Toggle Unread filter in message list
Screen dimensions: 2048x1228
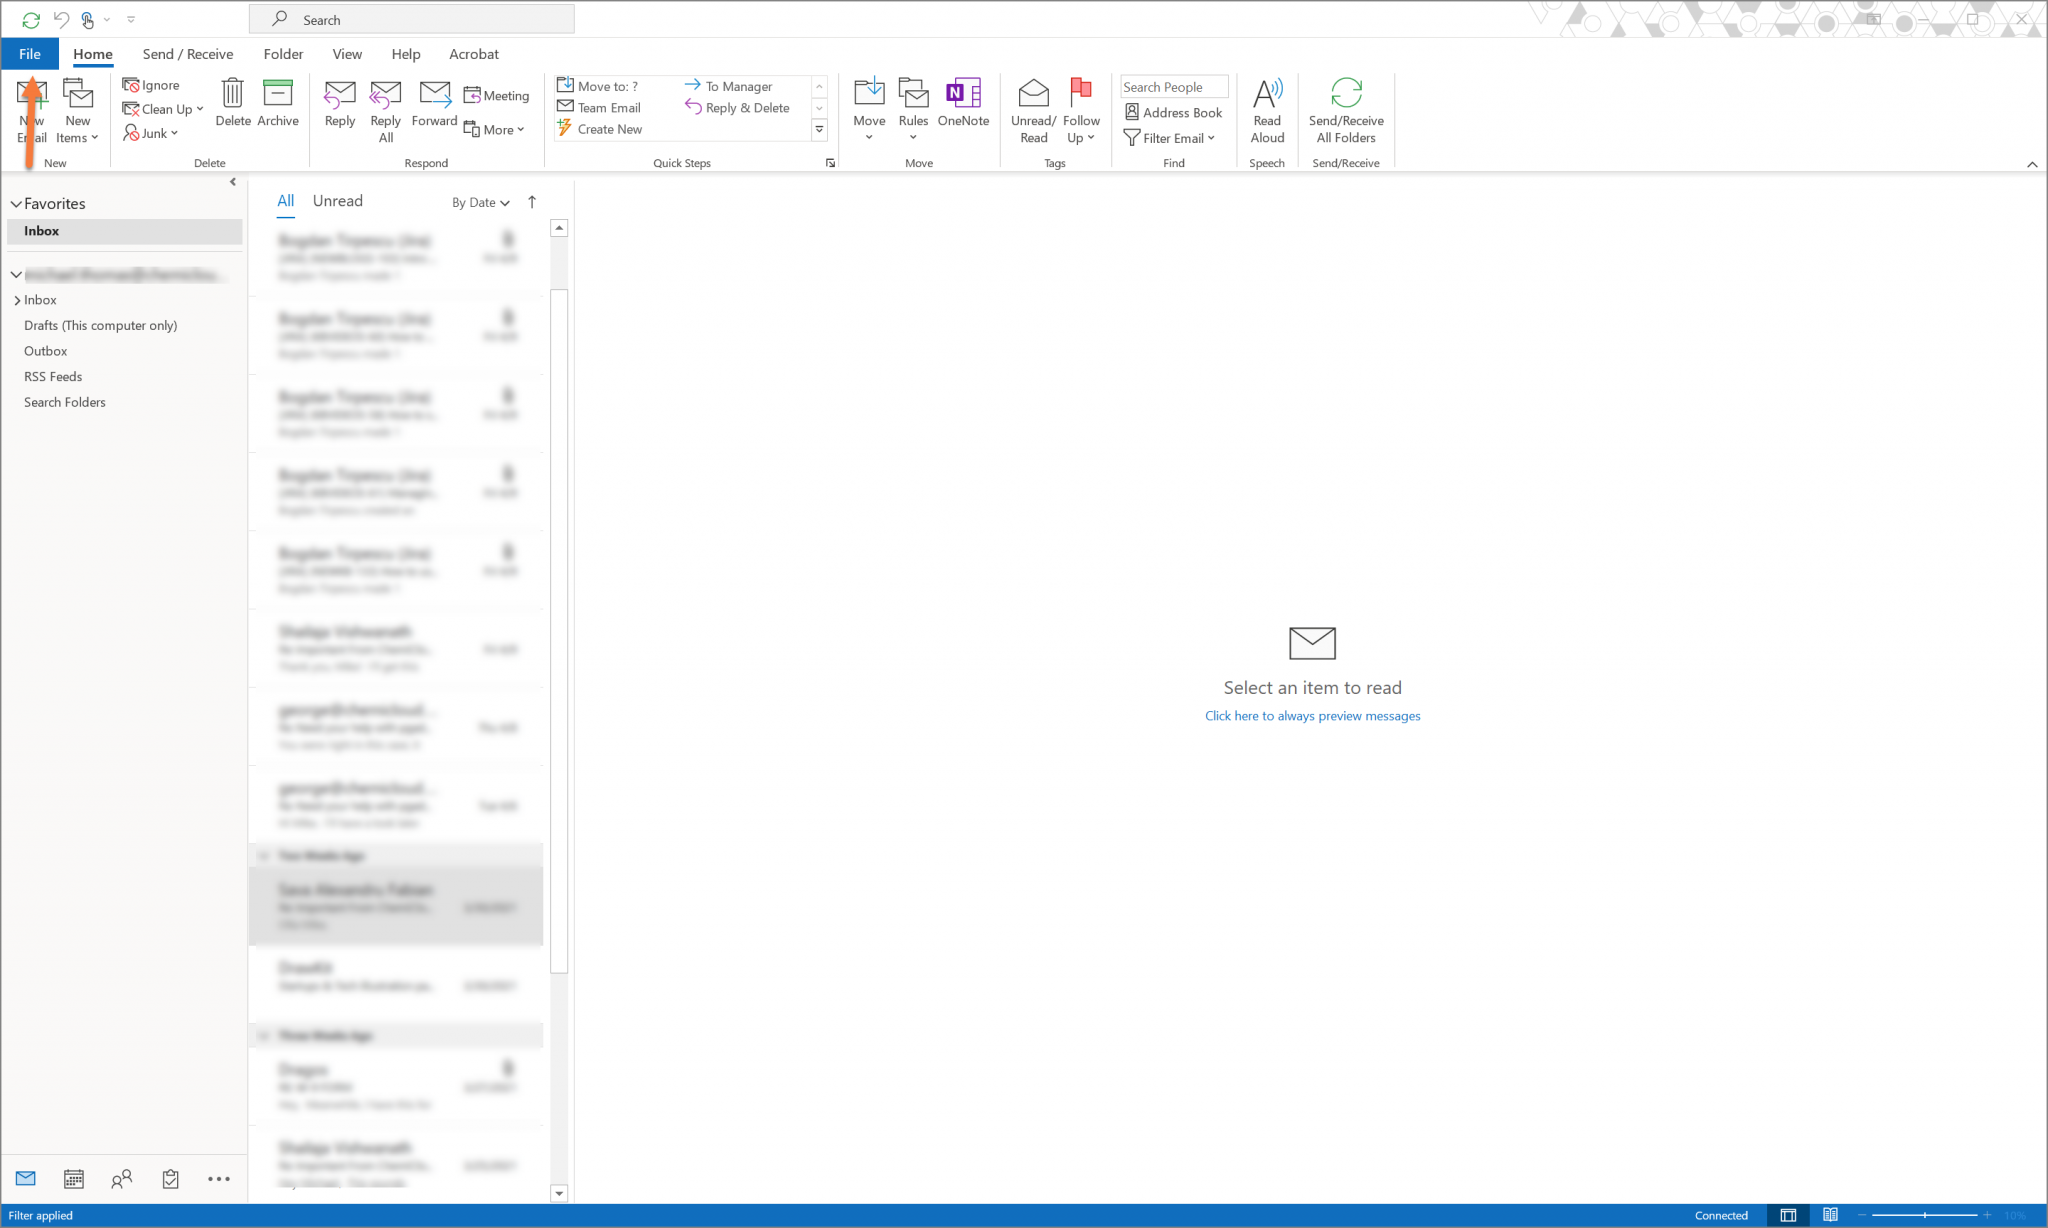[x=337, y=201]
